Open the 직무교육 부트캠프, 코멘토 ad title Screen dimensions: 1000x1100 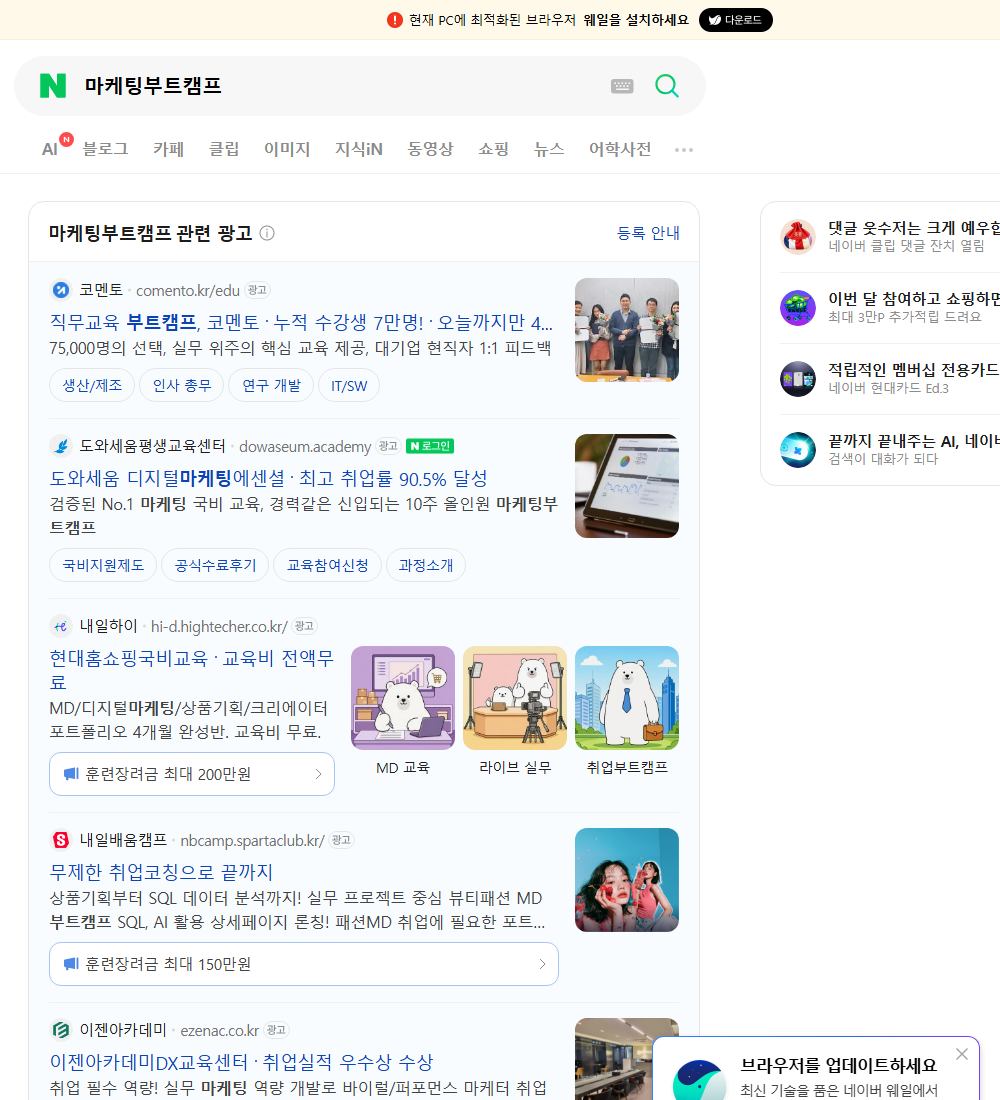301,322
